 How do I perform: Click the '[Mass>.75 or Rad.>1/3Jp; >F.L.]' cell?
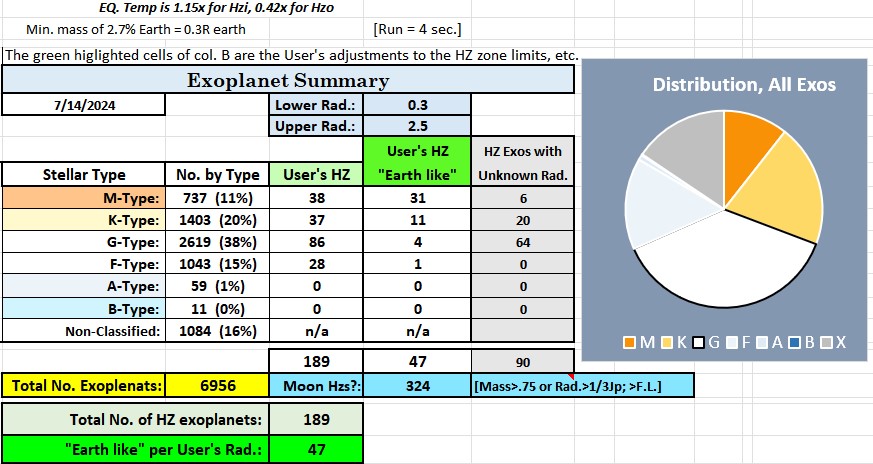coord(582,385)
